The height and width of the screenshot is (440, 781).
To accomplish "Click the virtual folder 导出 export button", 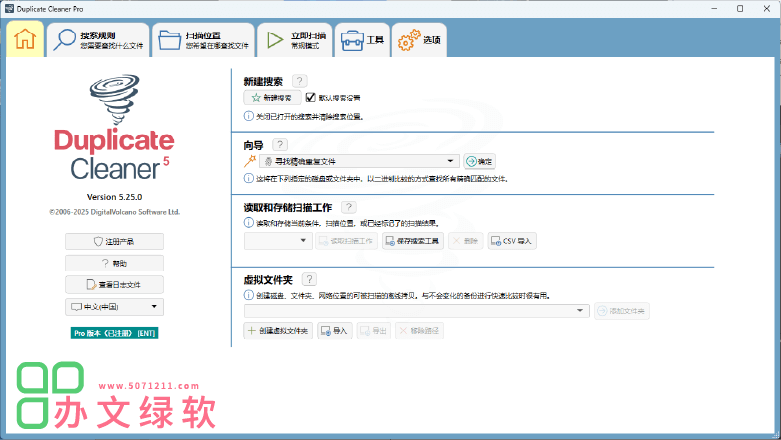I will pyautogui.click(x=374, y=330).
